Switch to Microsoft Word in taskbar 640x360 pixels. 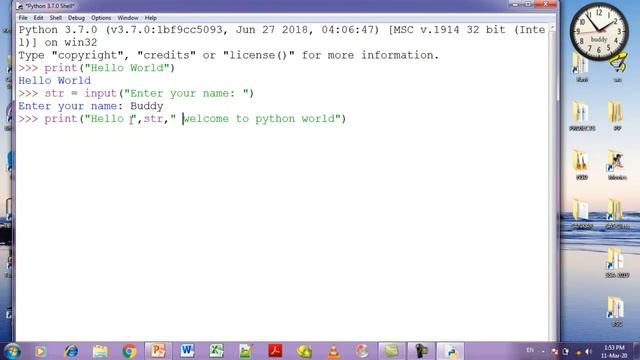click(x=187, y=351)
